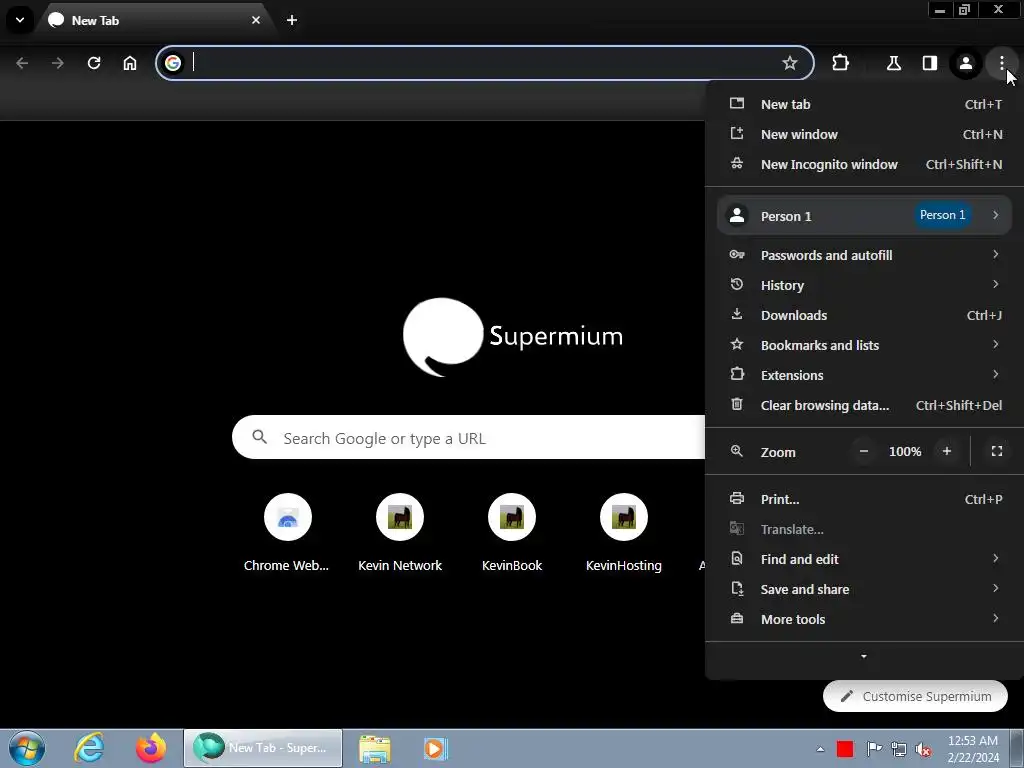Select Clear browsing data menu item

[x=865, y=406]
